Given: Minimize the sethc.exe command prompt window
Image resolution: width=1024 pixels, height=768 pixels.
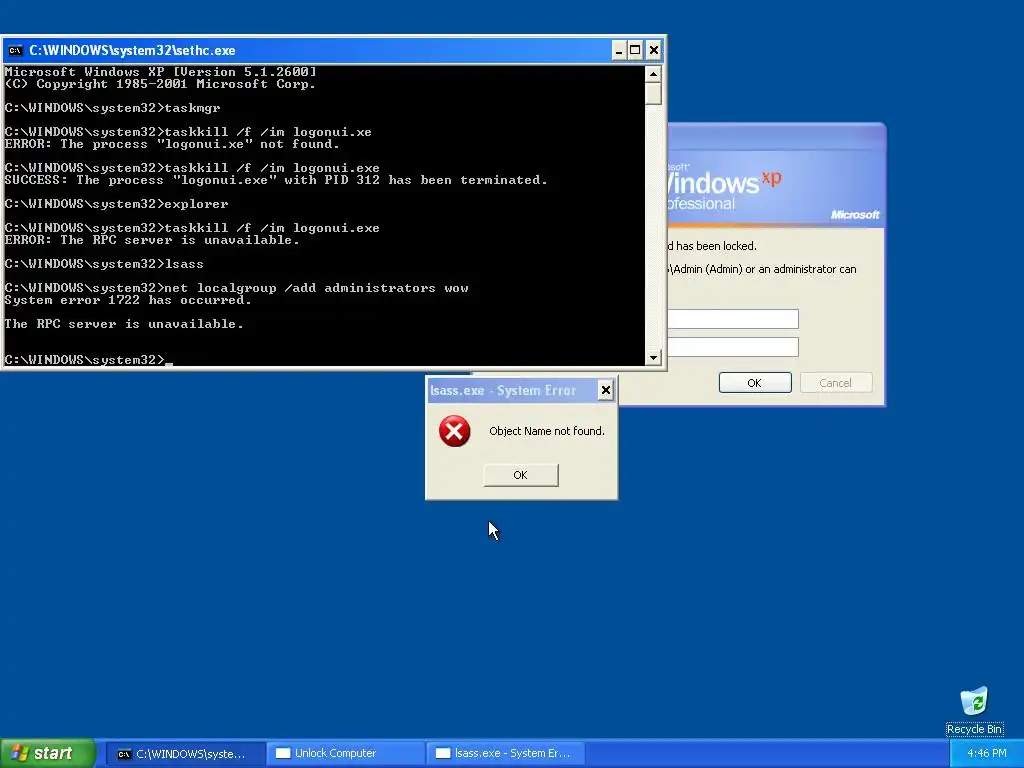Looking at the screenshot, I should pos(619,50).
